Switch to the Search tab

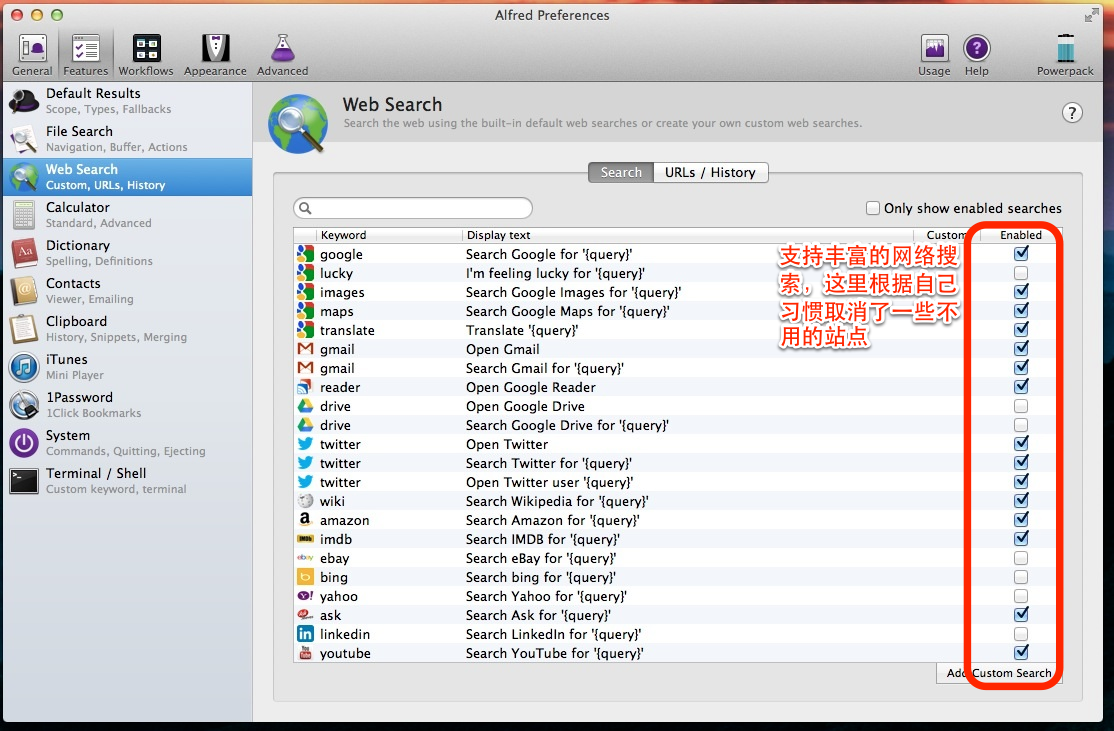621,173
